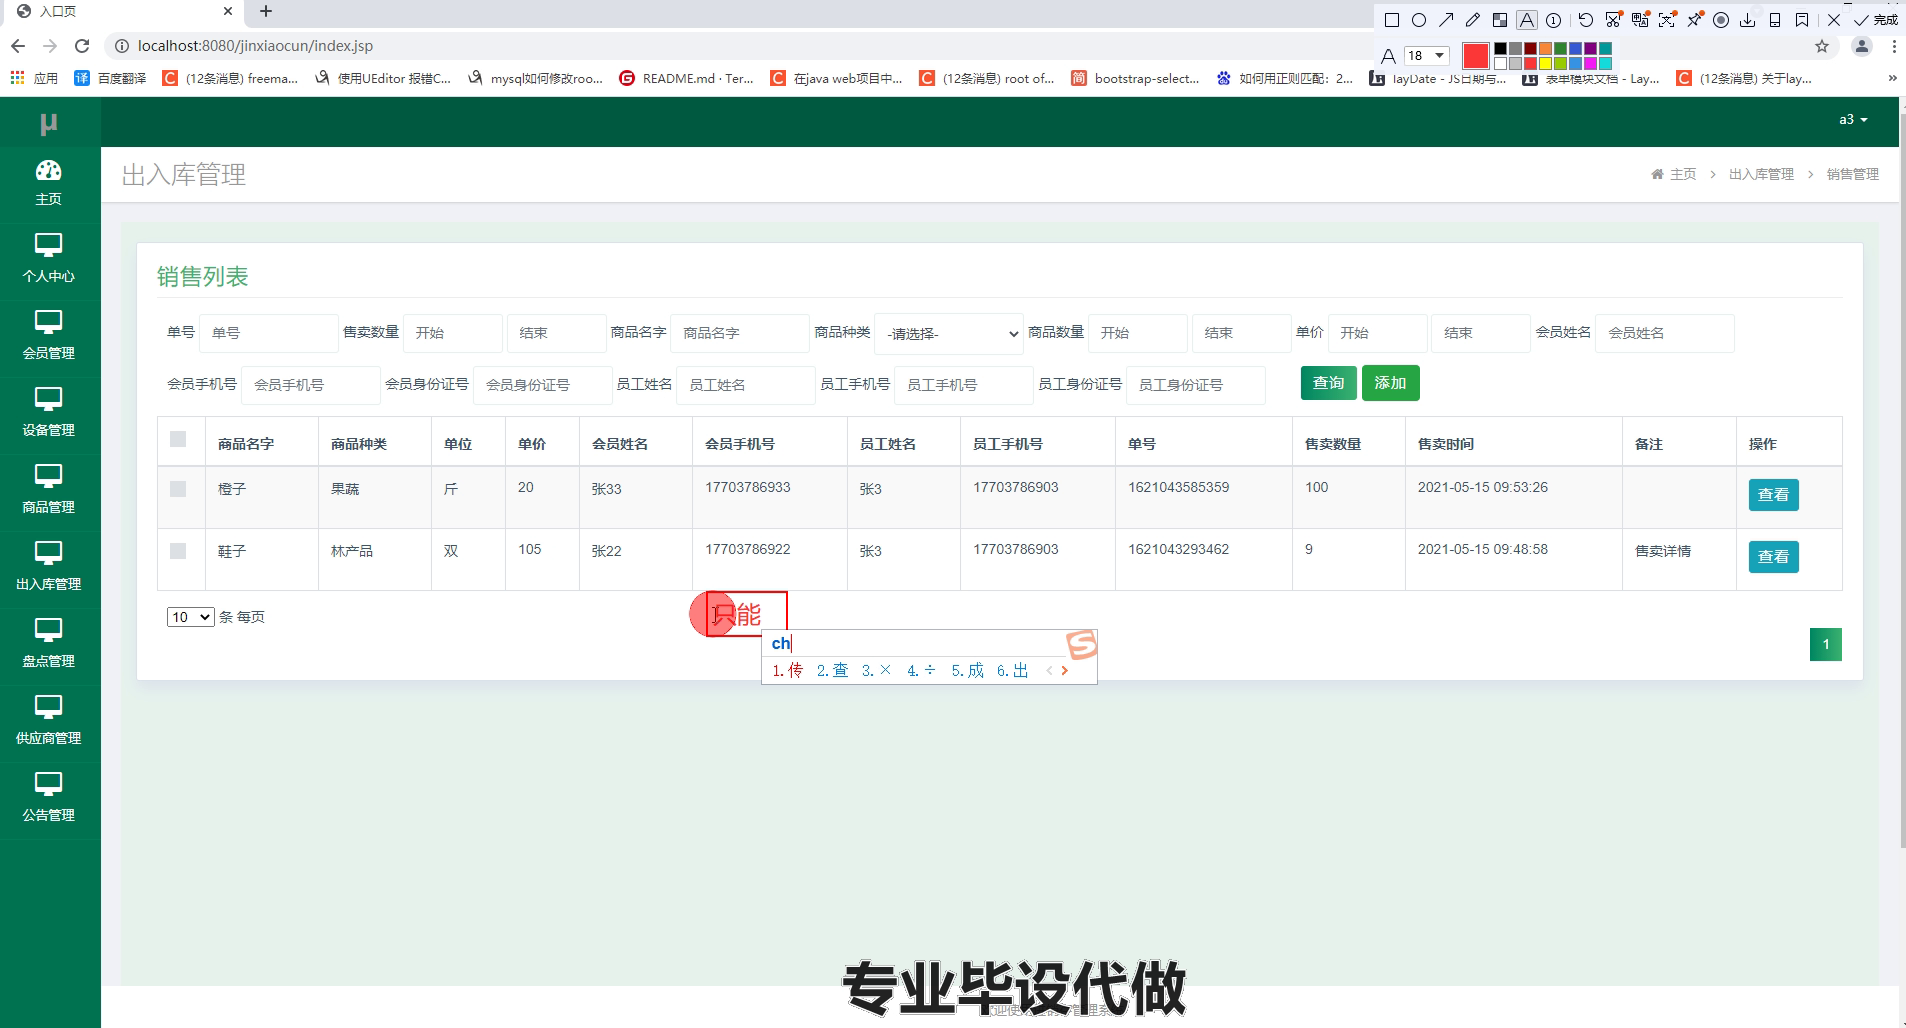The width and height of the screenshot is (1906, 1028).
Task: Tick the checkbox for the 鞋子 row
Action: point(178,551)
